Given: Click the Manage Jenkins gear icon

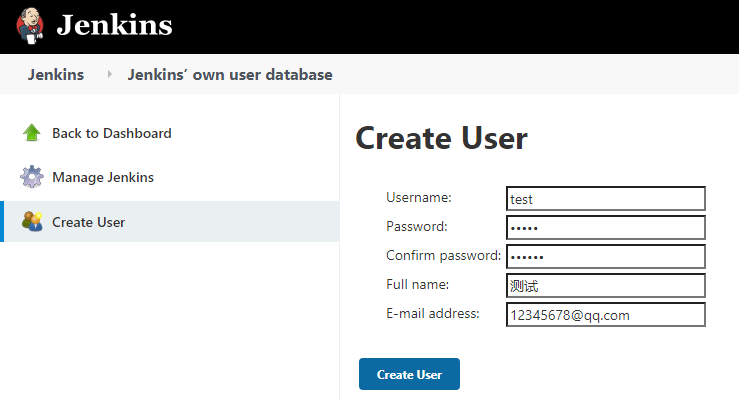Looking at the screenshot, I should (32, 177).
